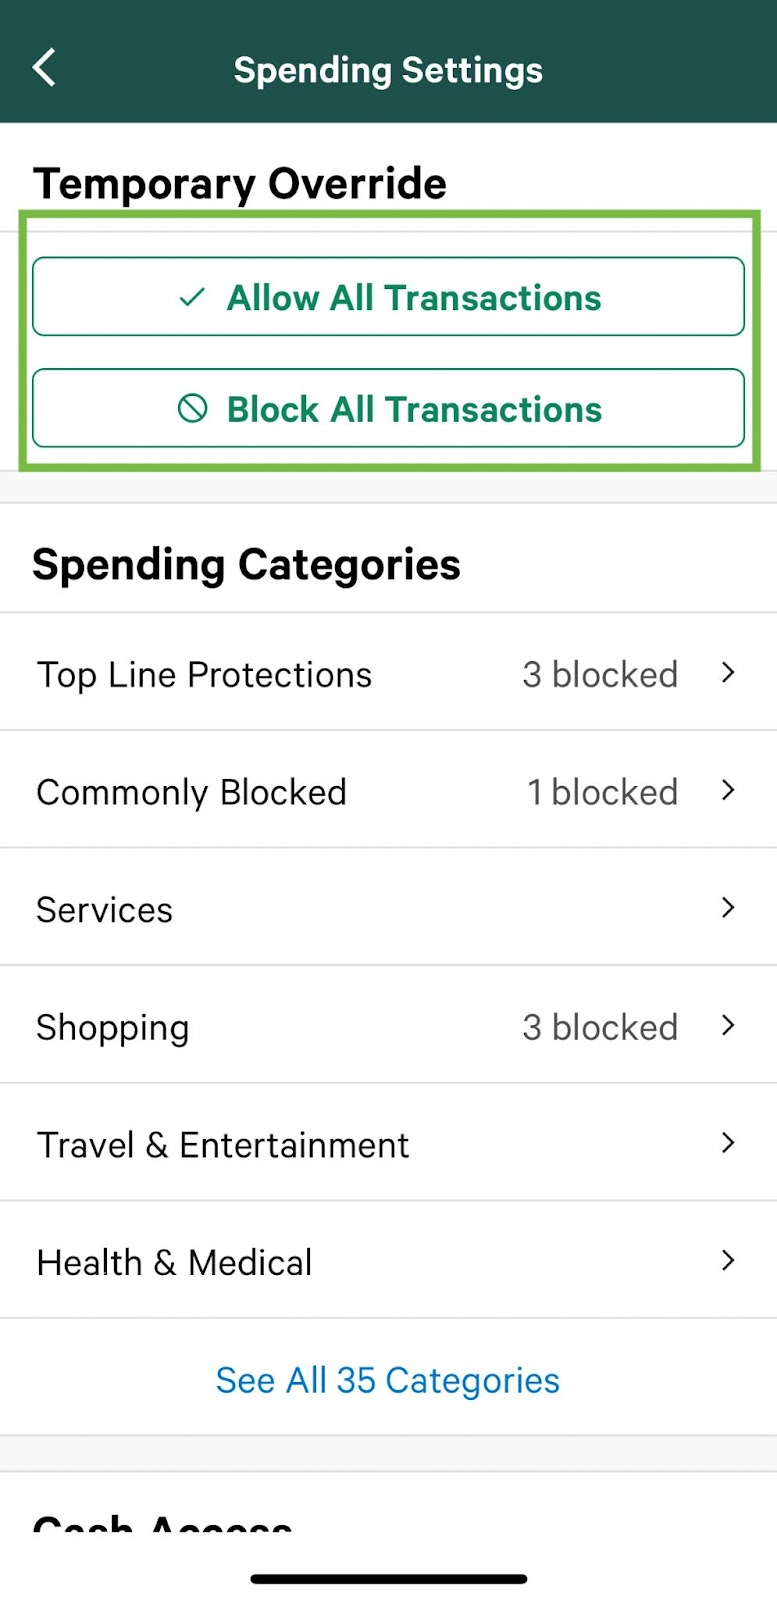Viewport: 777px width, 1600px height.
Task: Expand the Shopping chevron
Action: [x=728, y=1026]
